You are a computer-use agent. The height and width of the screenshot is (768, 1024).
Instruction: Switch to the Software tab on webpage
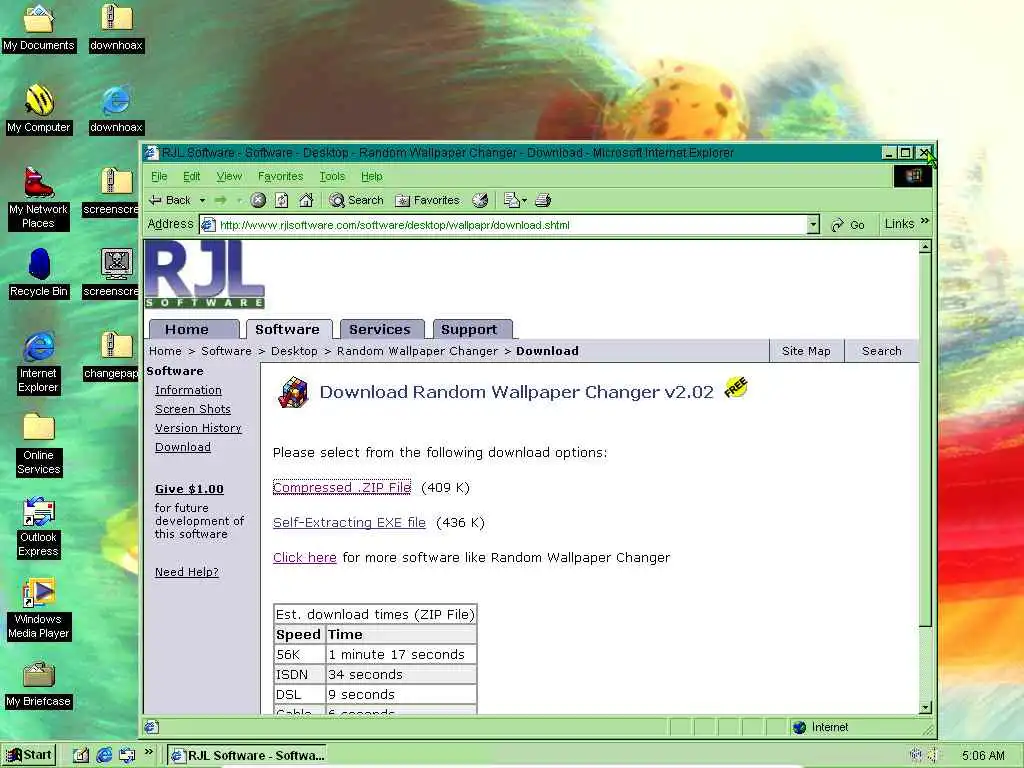pos(287,329)
